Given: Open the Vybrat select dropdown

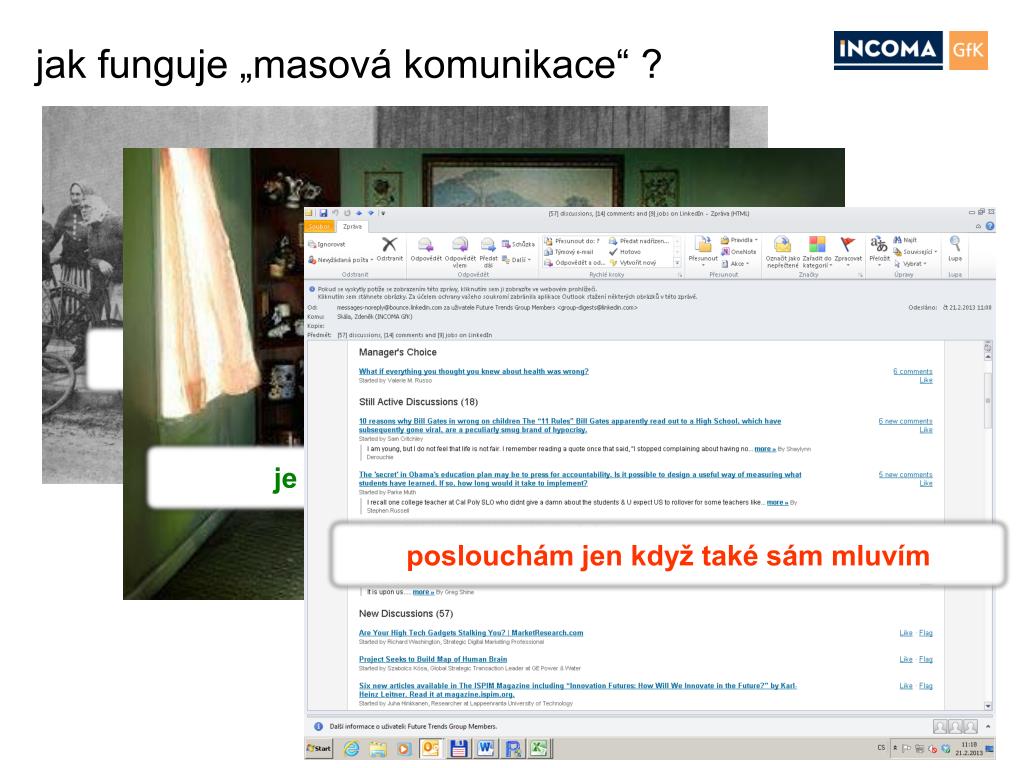Looking at the screenshot, I should pos(925,264).
